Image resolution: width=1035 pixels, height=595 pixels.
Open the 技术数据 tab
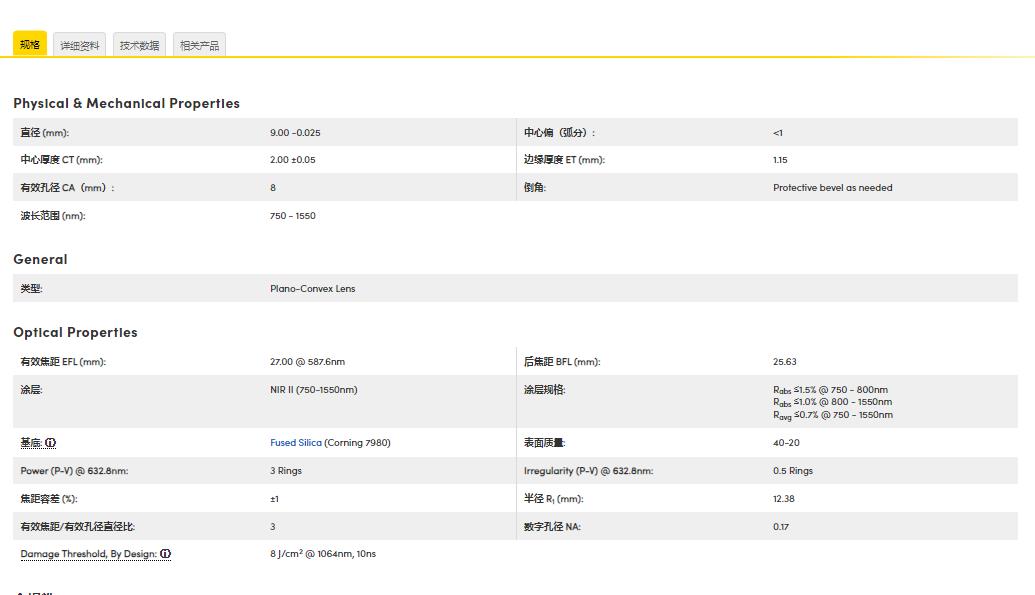[x=139, y=46]
